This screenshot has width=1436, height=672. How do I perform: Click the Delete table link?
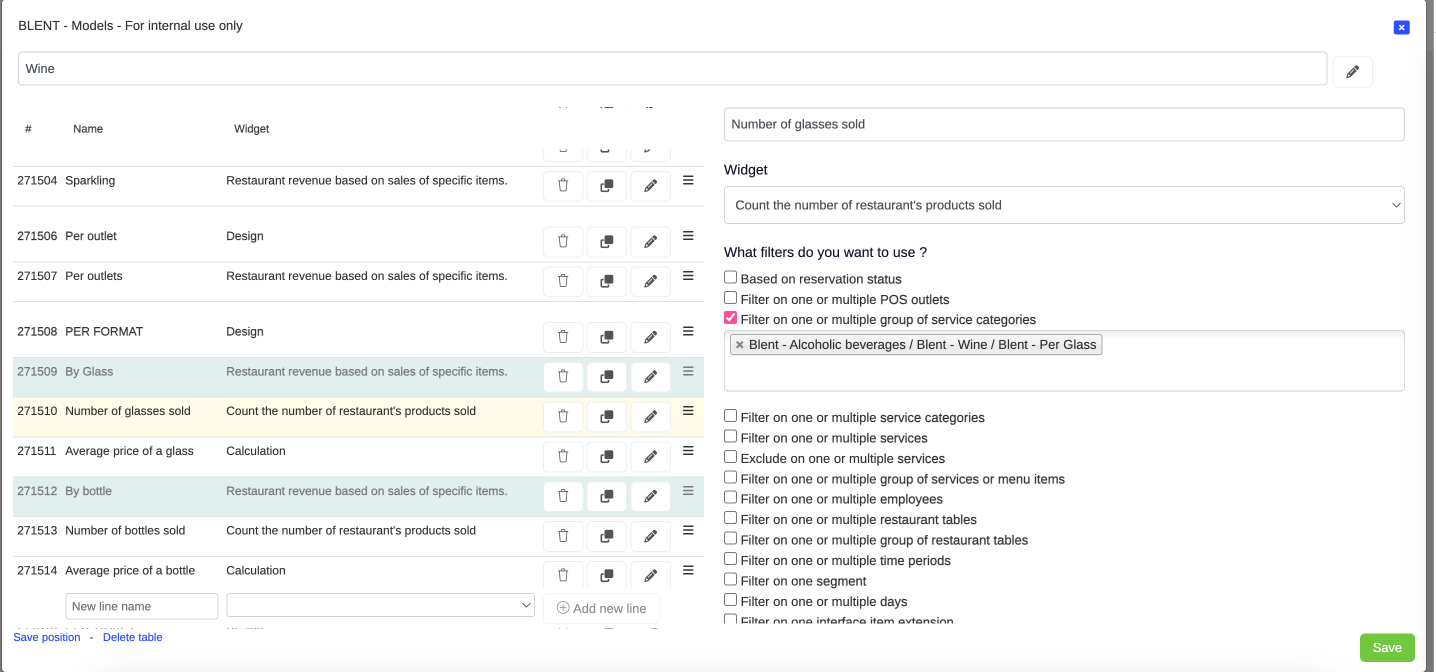[x=132, y=637]
